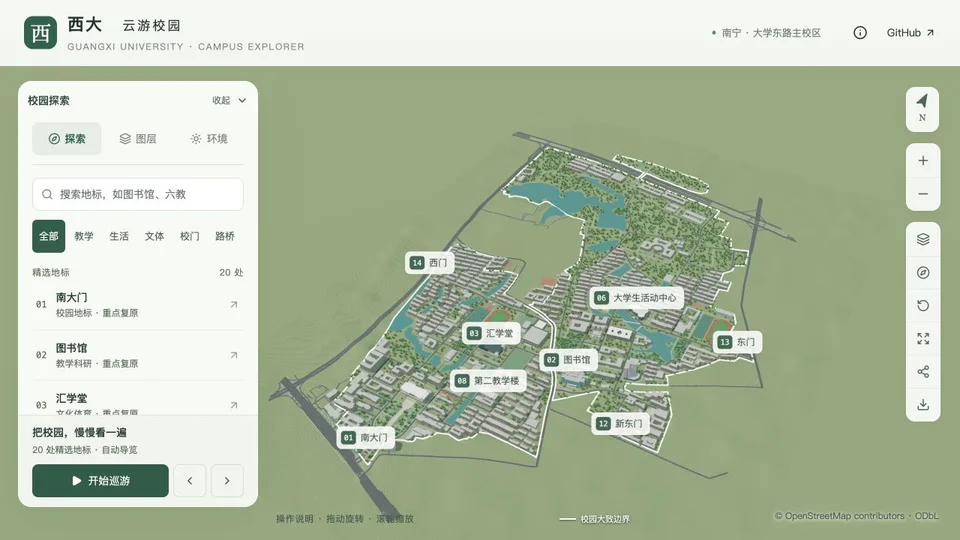Open layers icon in right toolbar
The image size is (960, 540).
(x=923, y=239)
